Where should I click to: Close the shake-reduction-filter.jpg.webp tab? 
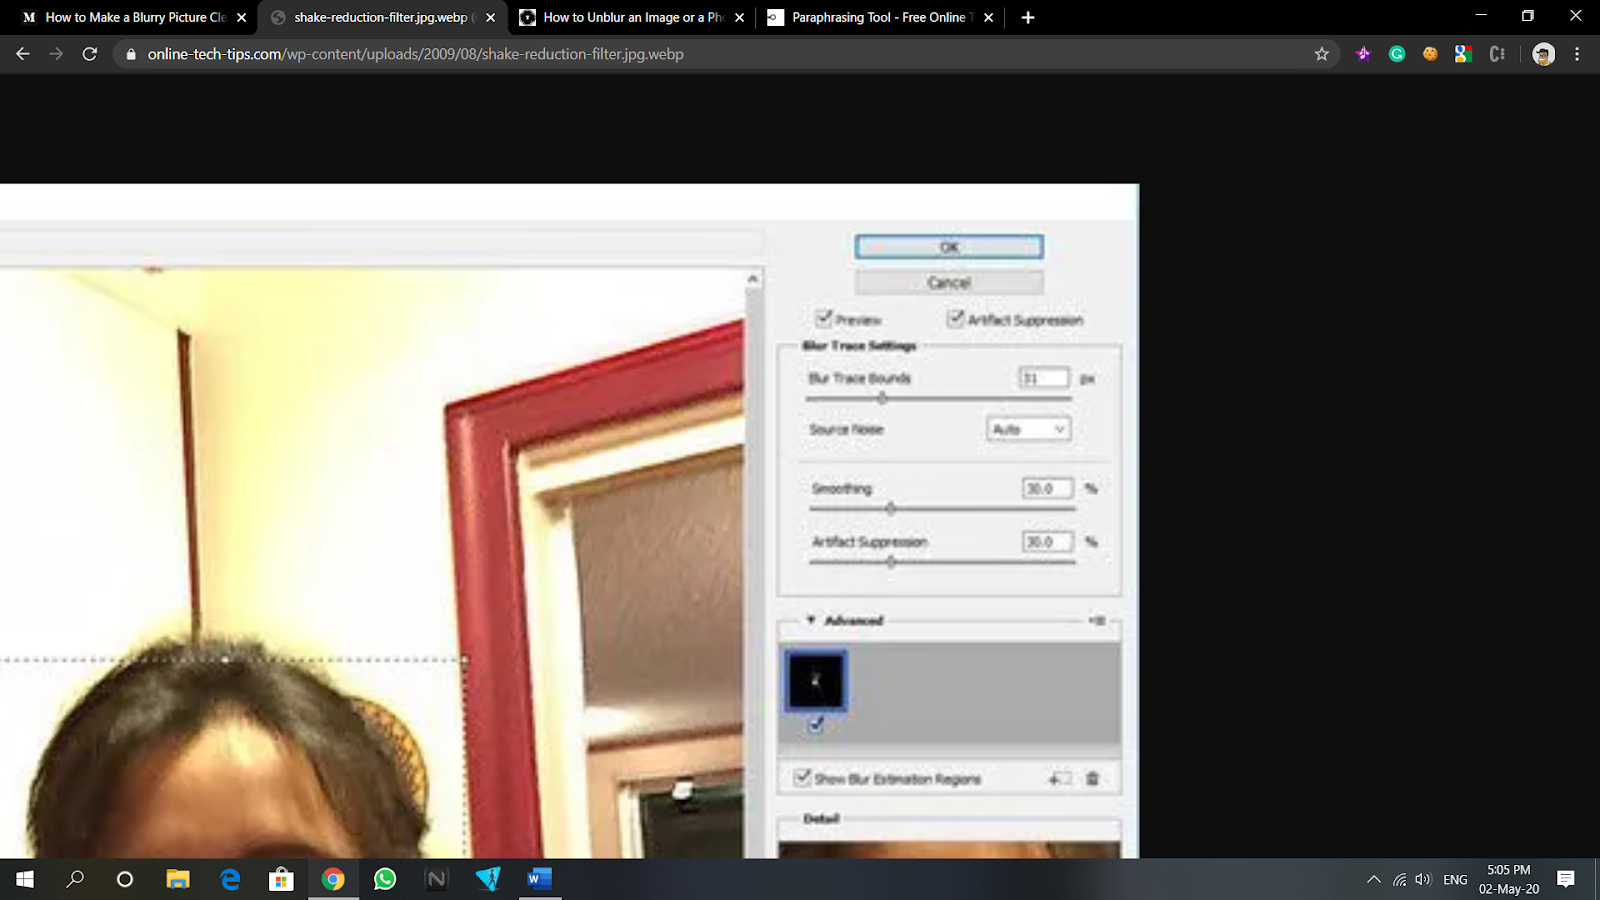pyautogui.click(x=490, y=17)
